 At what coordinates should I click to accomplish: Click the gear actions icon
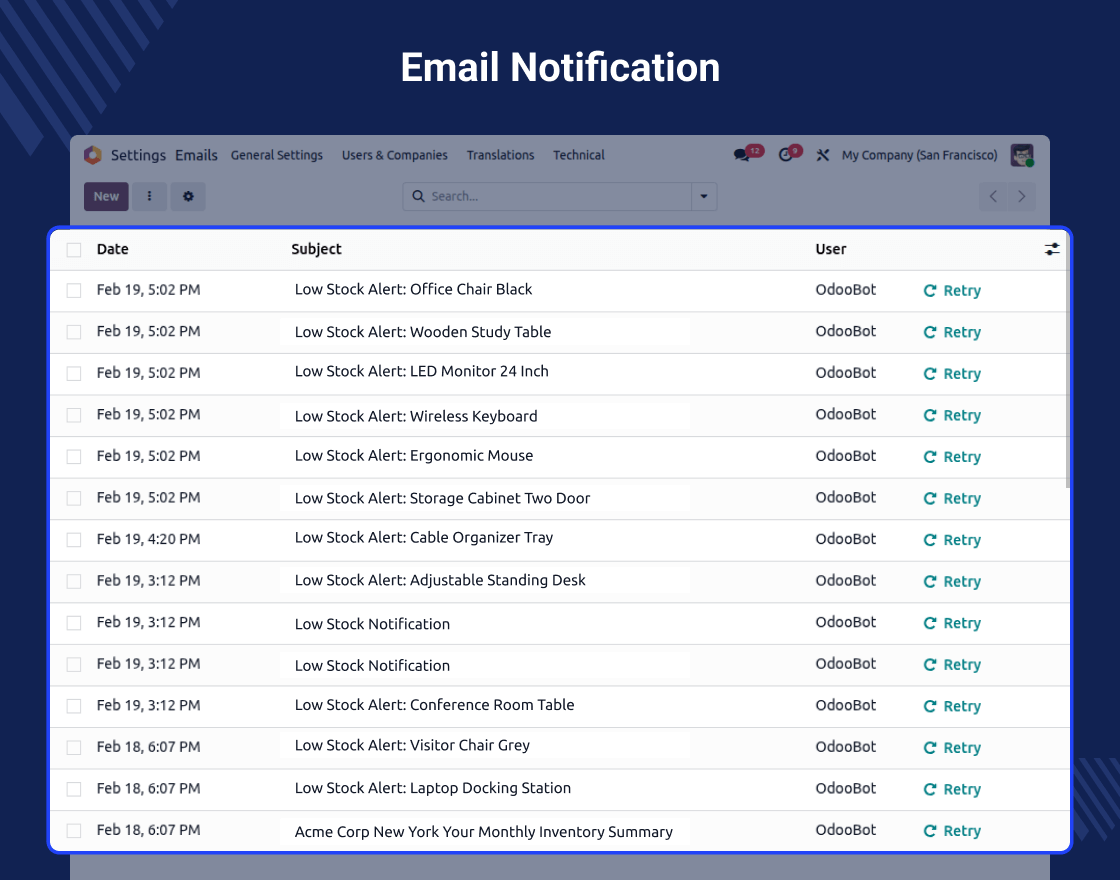(188, 197)
